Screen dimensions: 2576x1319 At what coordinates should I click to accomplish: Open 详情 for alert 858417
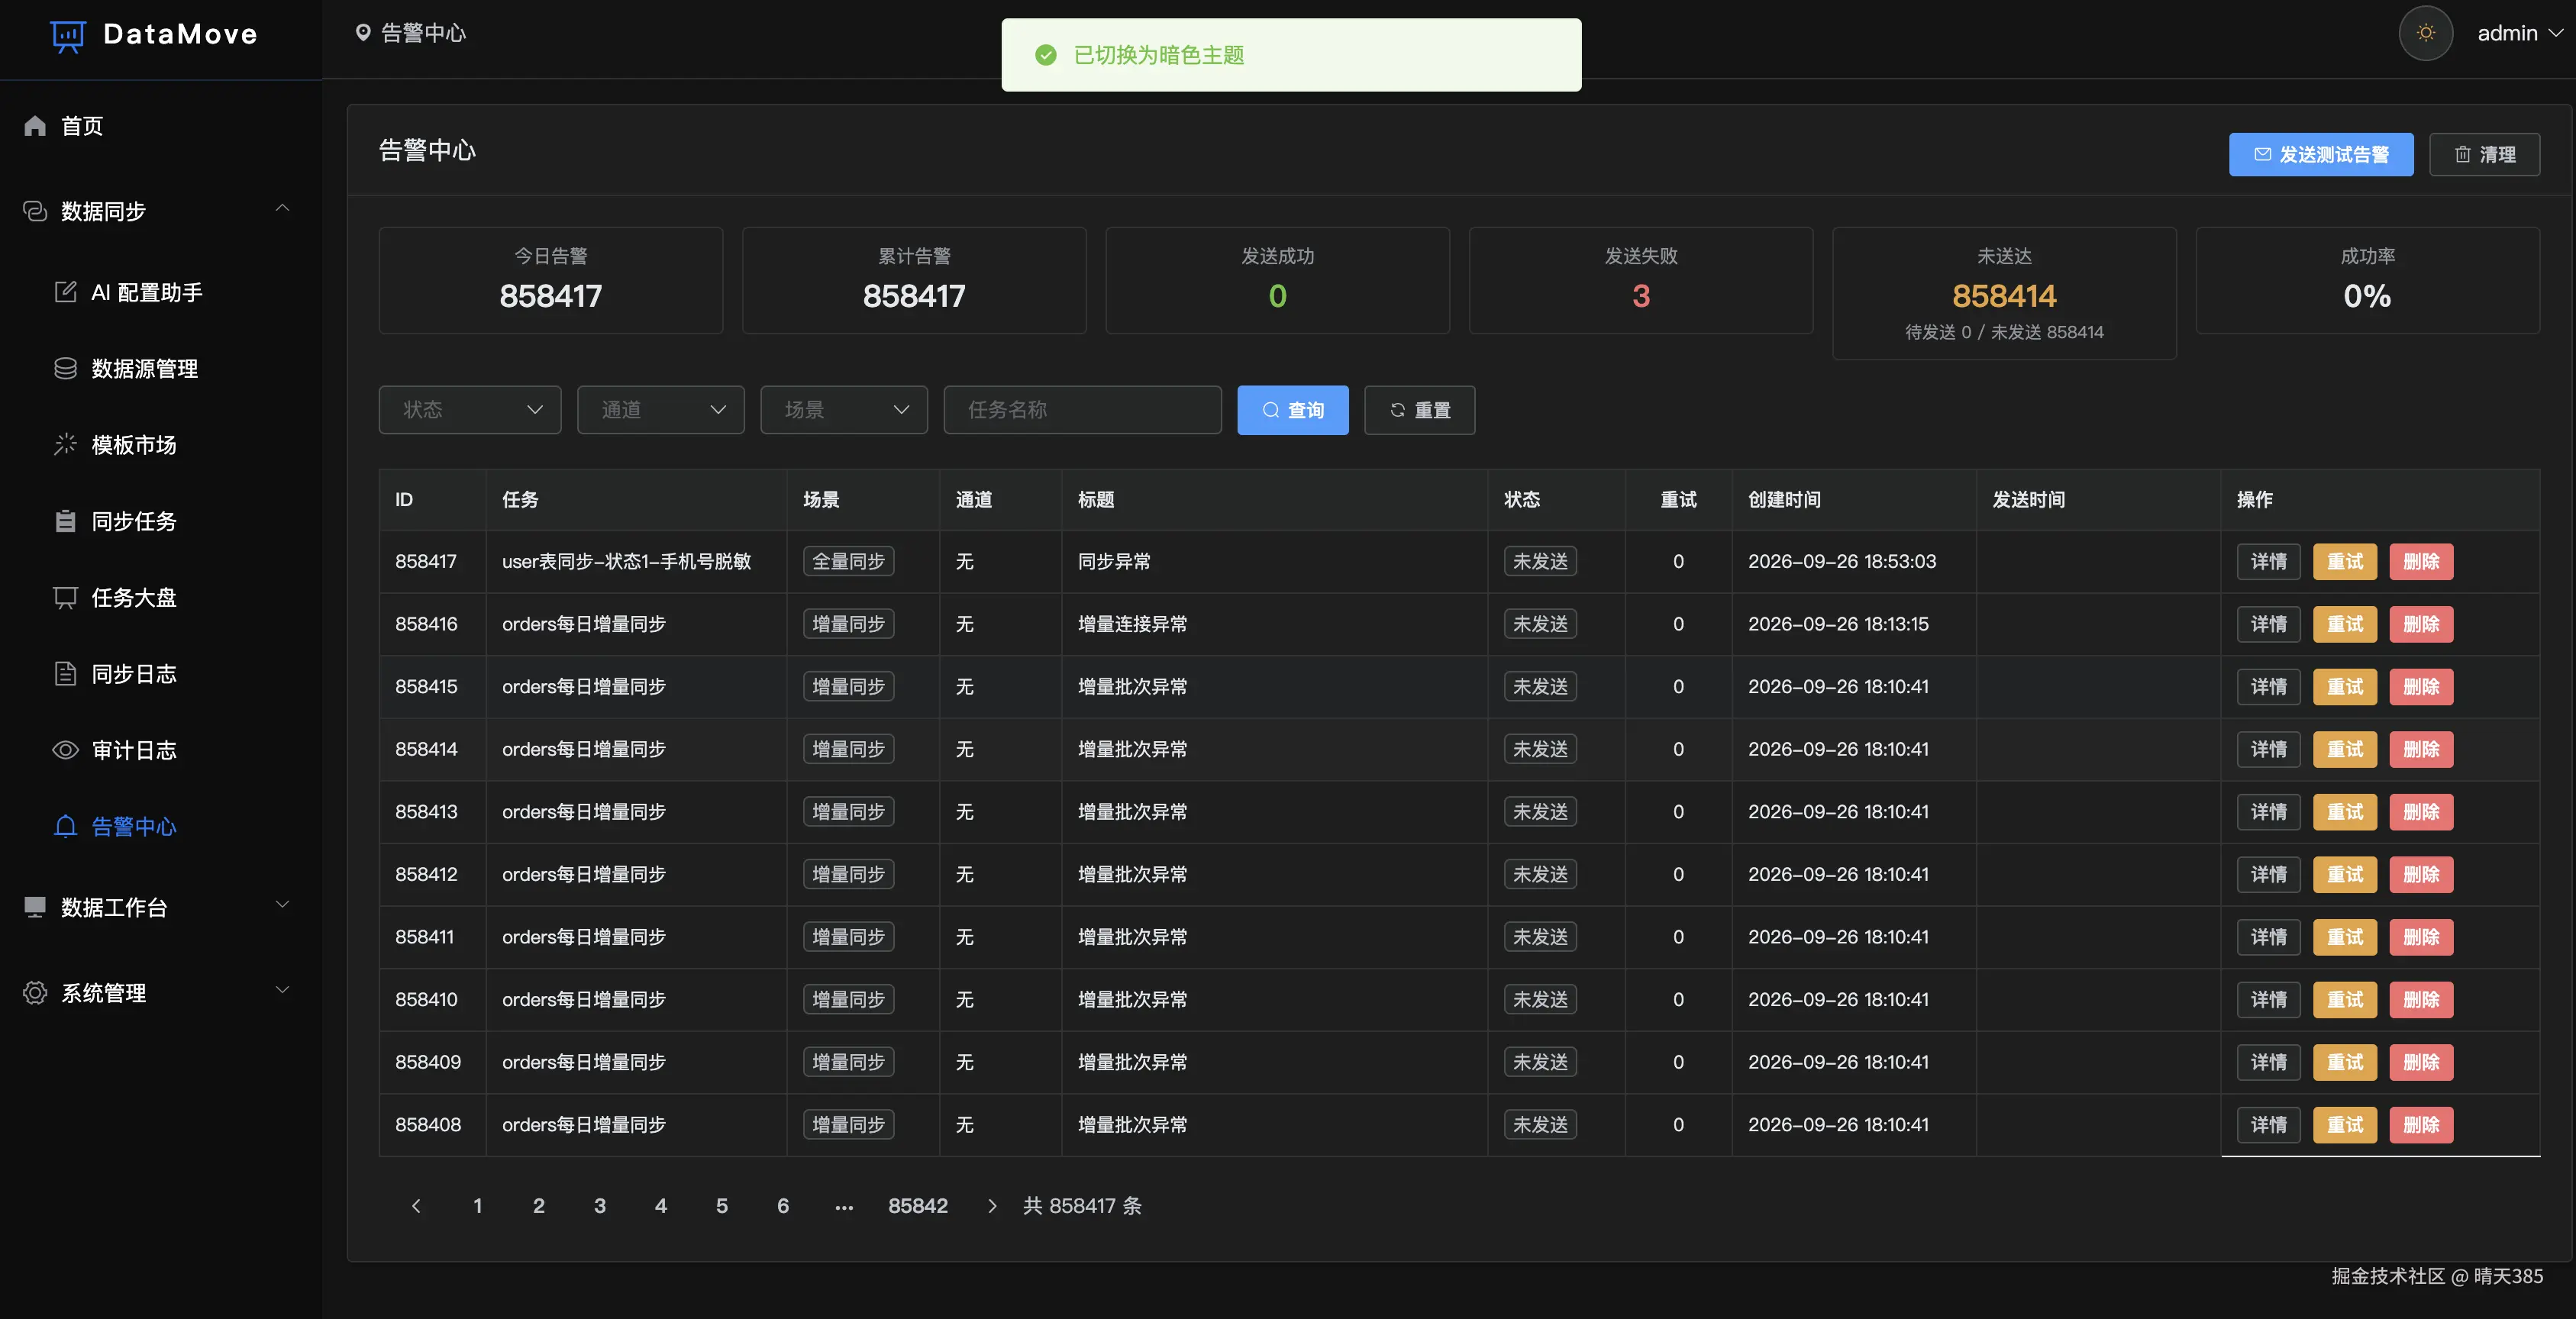click(x=2269, y=561)
